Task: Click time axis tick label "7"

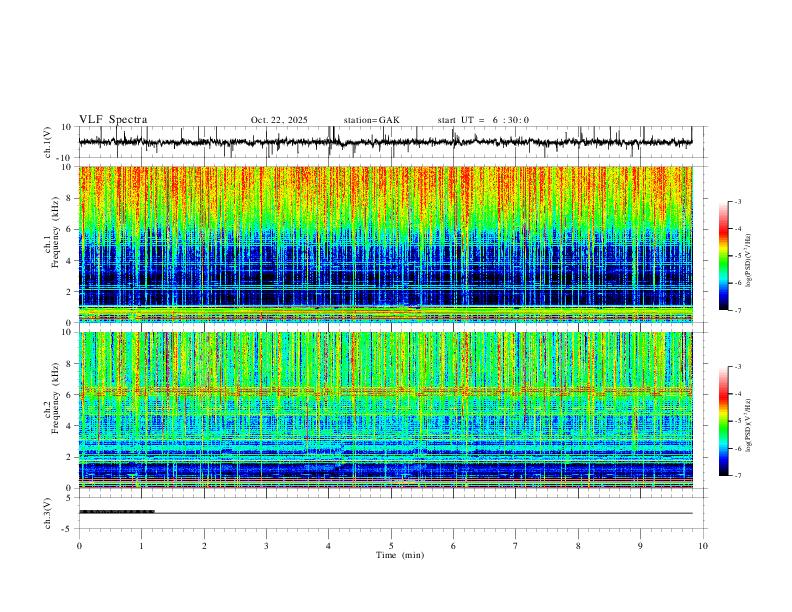Action: pos(516,546)
